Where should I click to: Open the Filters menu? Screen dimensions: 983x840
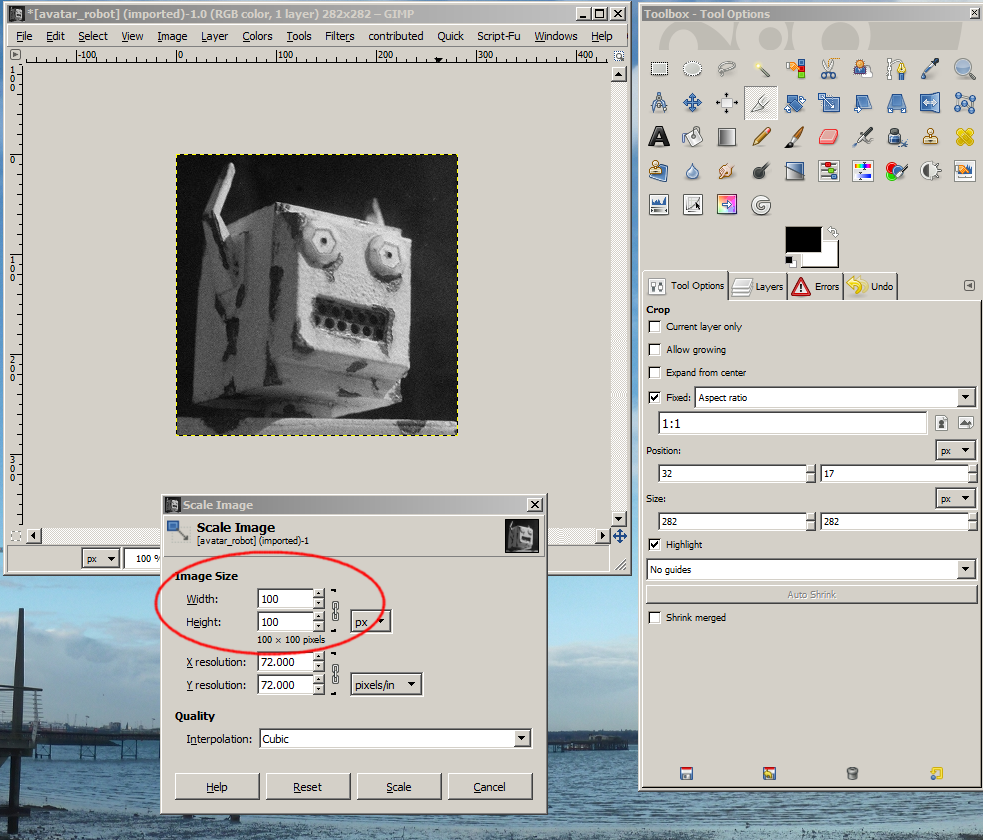339,36
